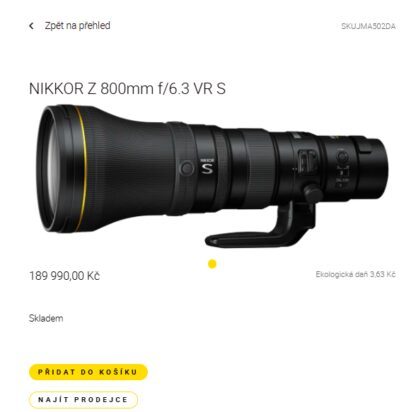Click the round function button beside S badge
This screenshot has width=416, height=412.
tap(187, 168)
